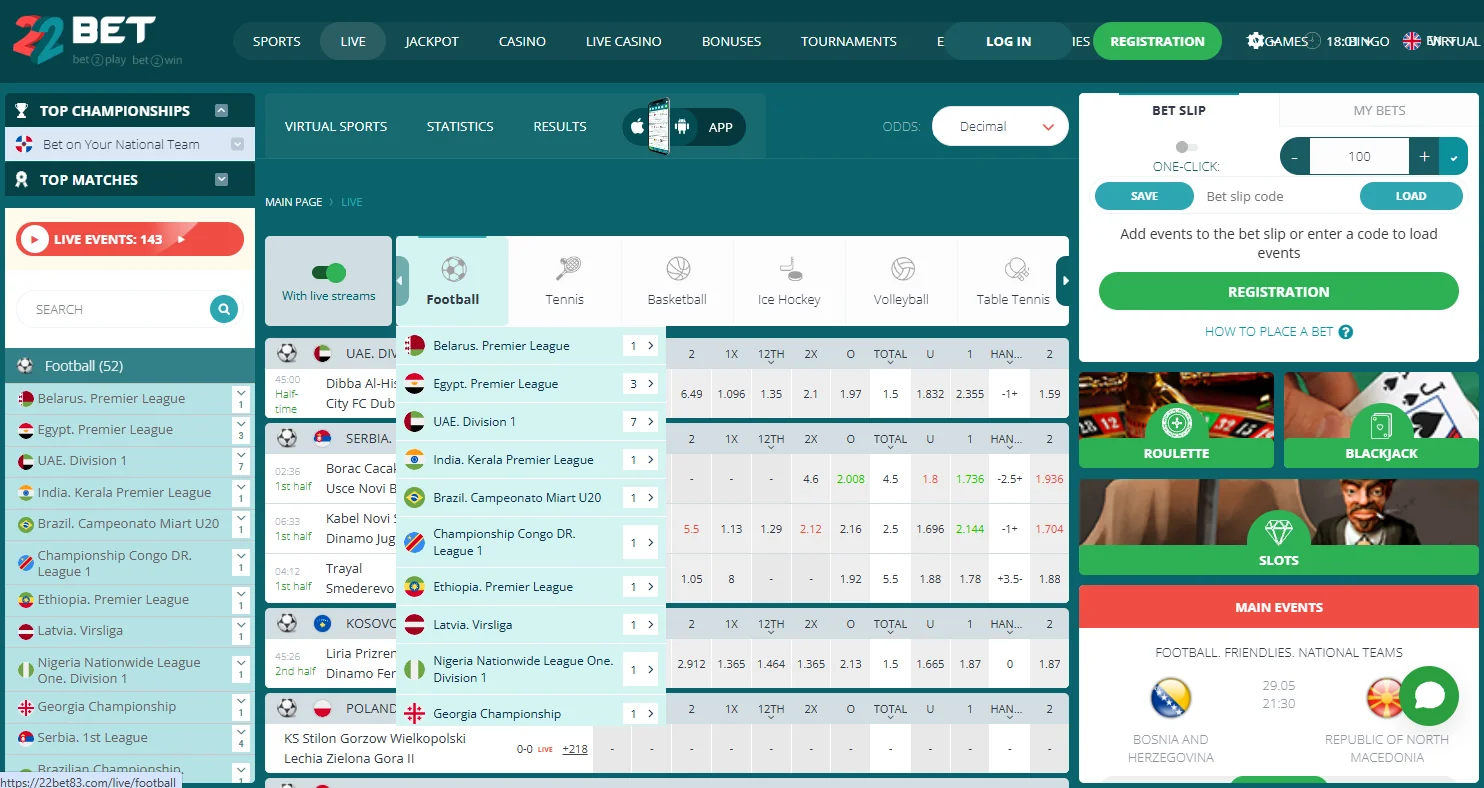This screenshot has height=788, width=1484.
Task: Click the search magnifier icon
Action: [x=224, y=309]
